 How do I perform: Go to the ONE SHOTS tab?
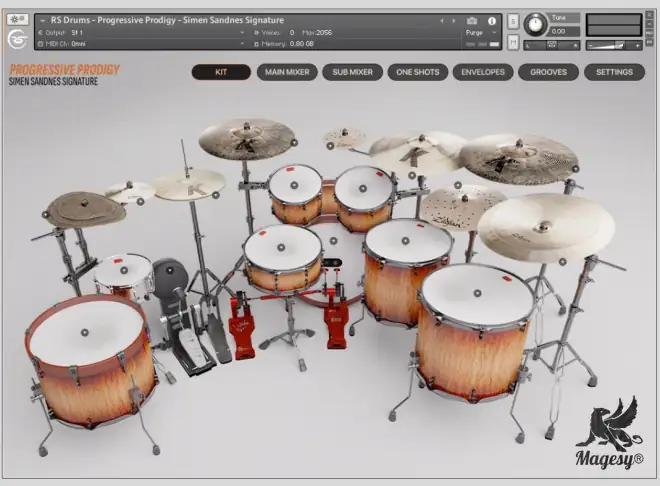point(418,72)
